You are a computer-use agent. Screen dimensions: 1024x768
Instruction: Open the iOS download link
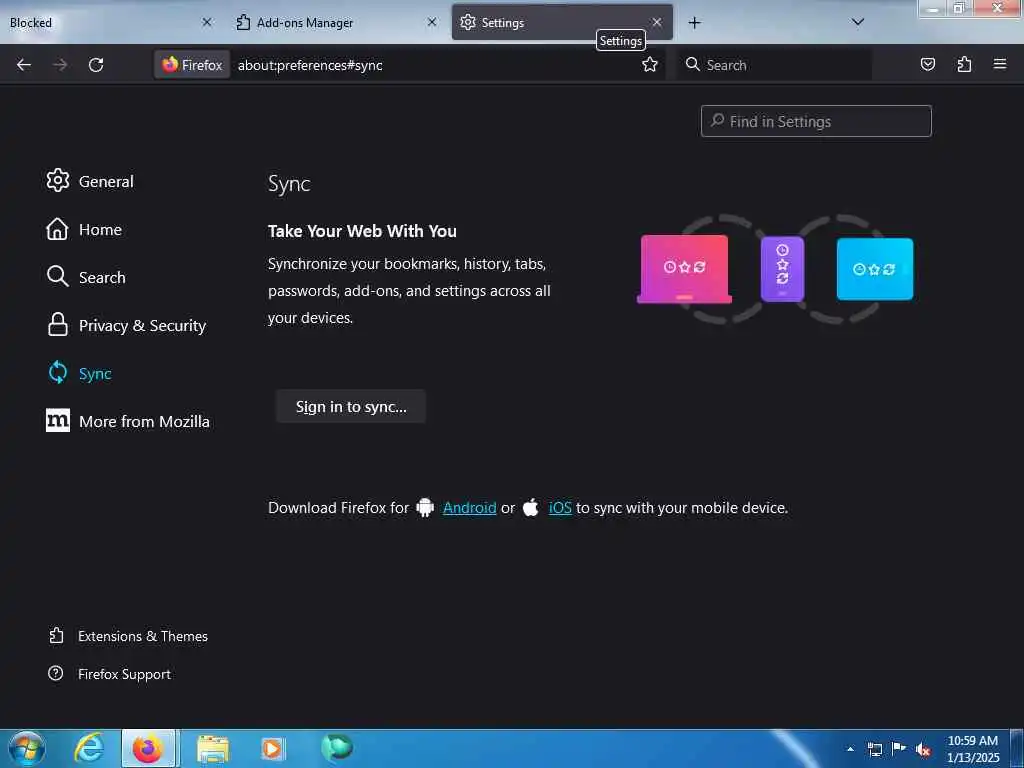coord(560,507)
